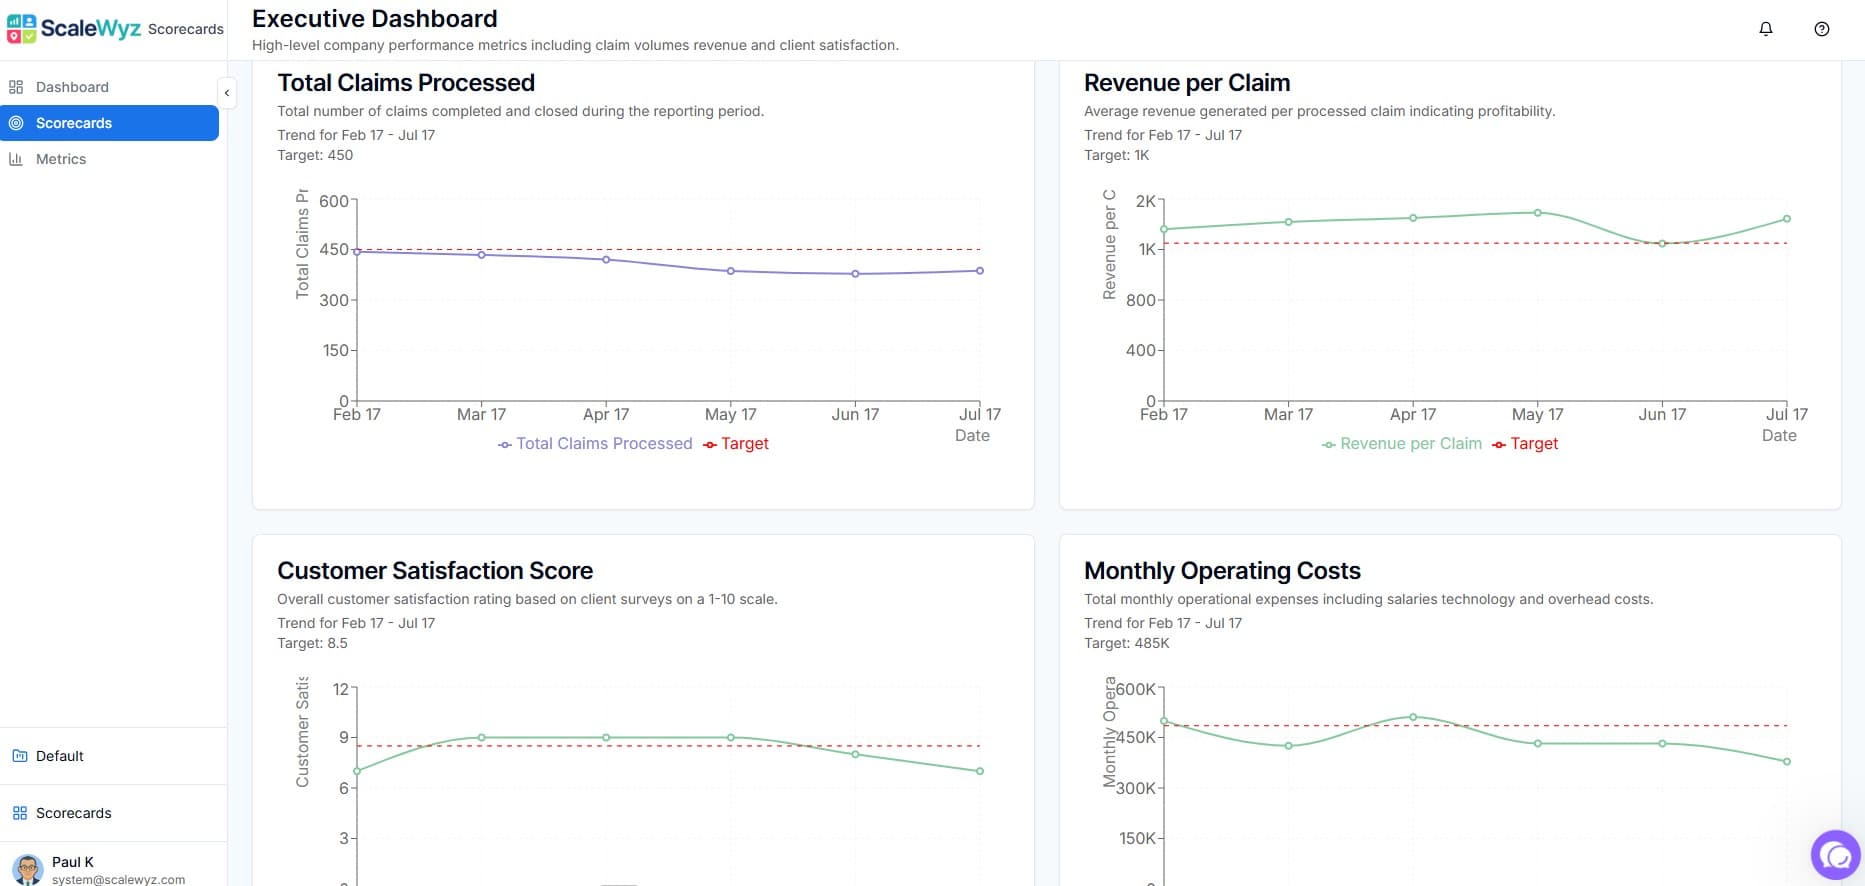This screenshot has width=1865, height=886.
Task: Toggle Target legend in Revenue per Claim chart
Action: click(1525, 444)
